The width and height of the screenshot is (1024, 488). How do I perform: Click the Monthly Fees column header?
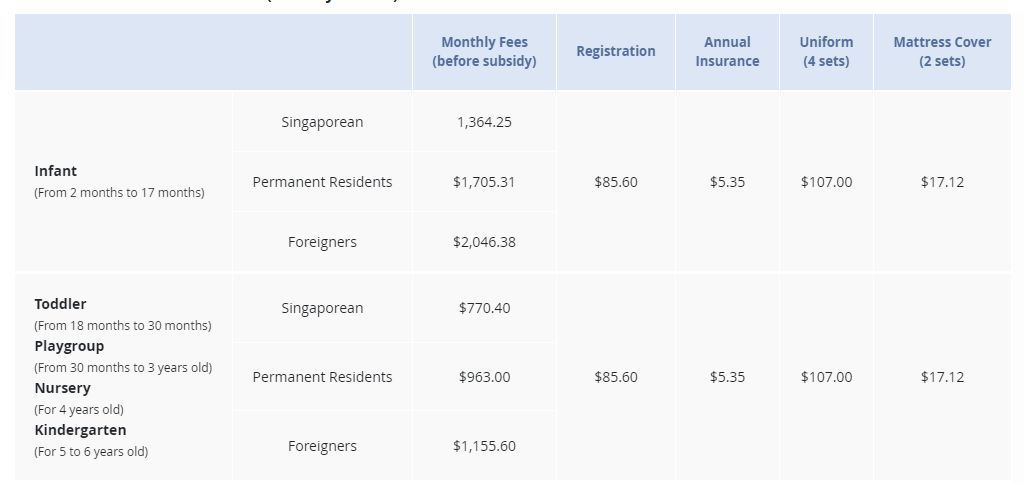(x=484, y=51)
